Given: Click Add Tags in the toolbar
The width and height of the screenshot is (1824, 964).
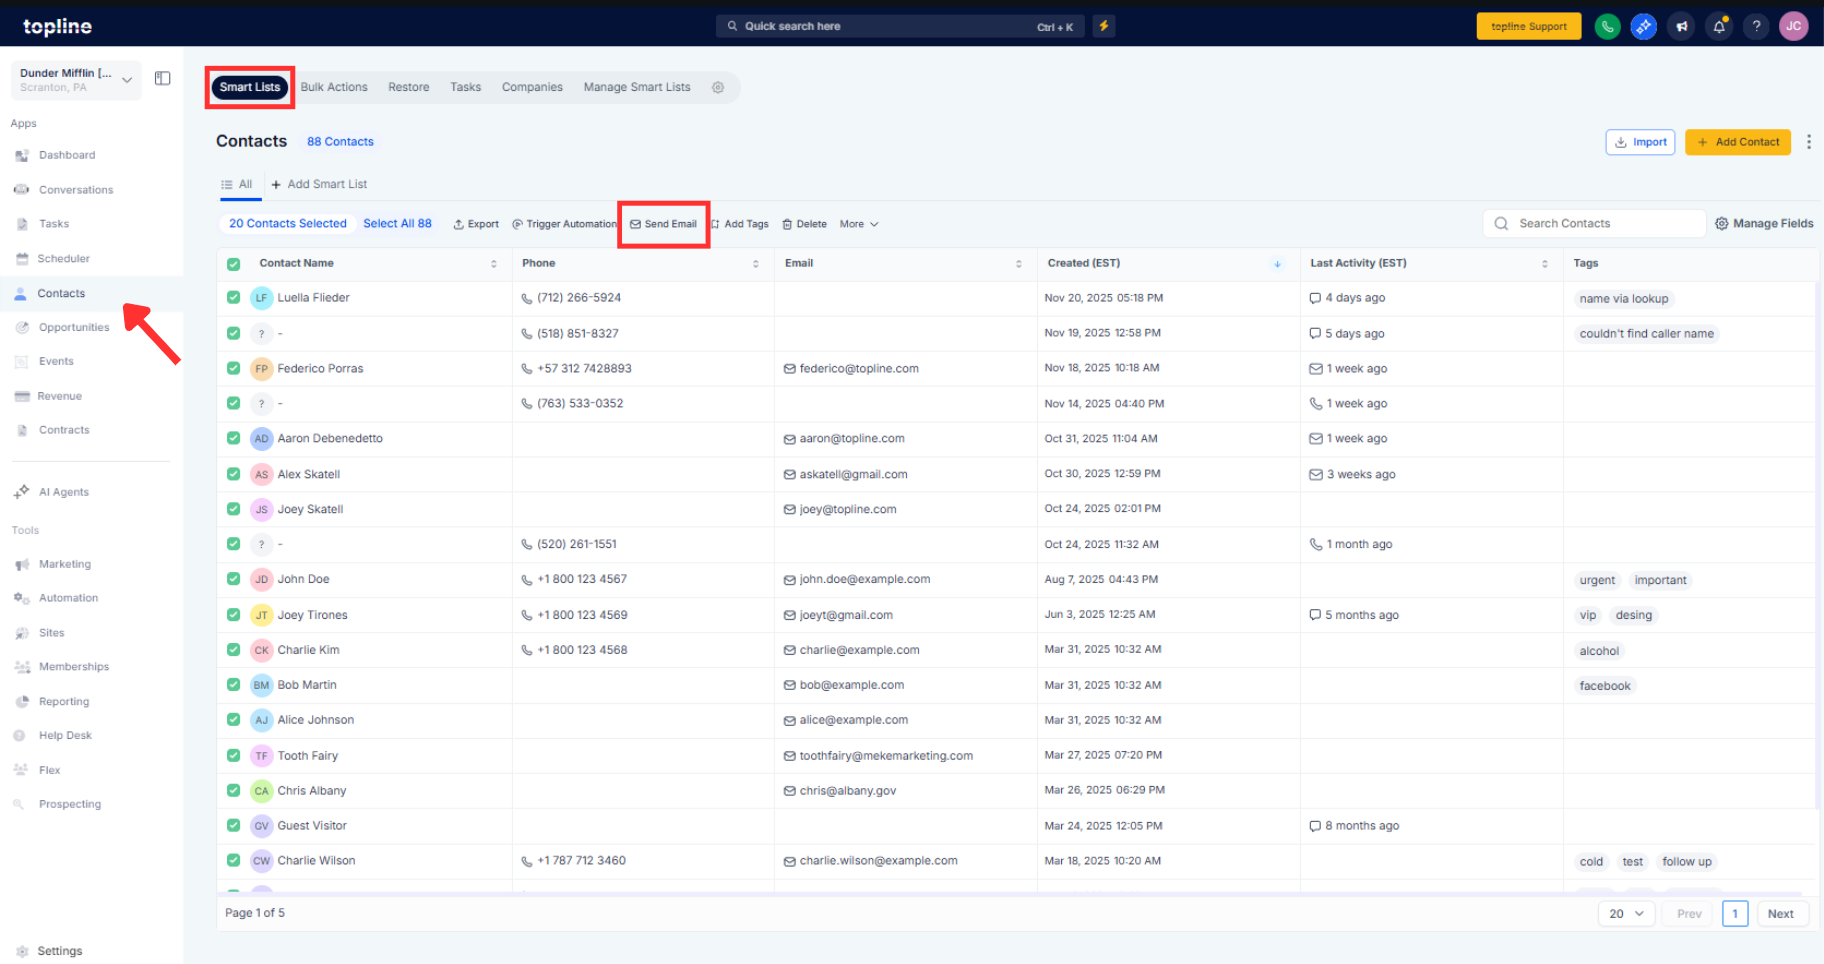Looking at the screenshot, I should pos(740,224).
